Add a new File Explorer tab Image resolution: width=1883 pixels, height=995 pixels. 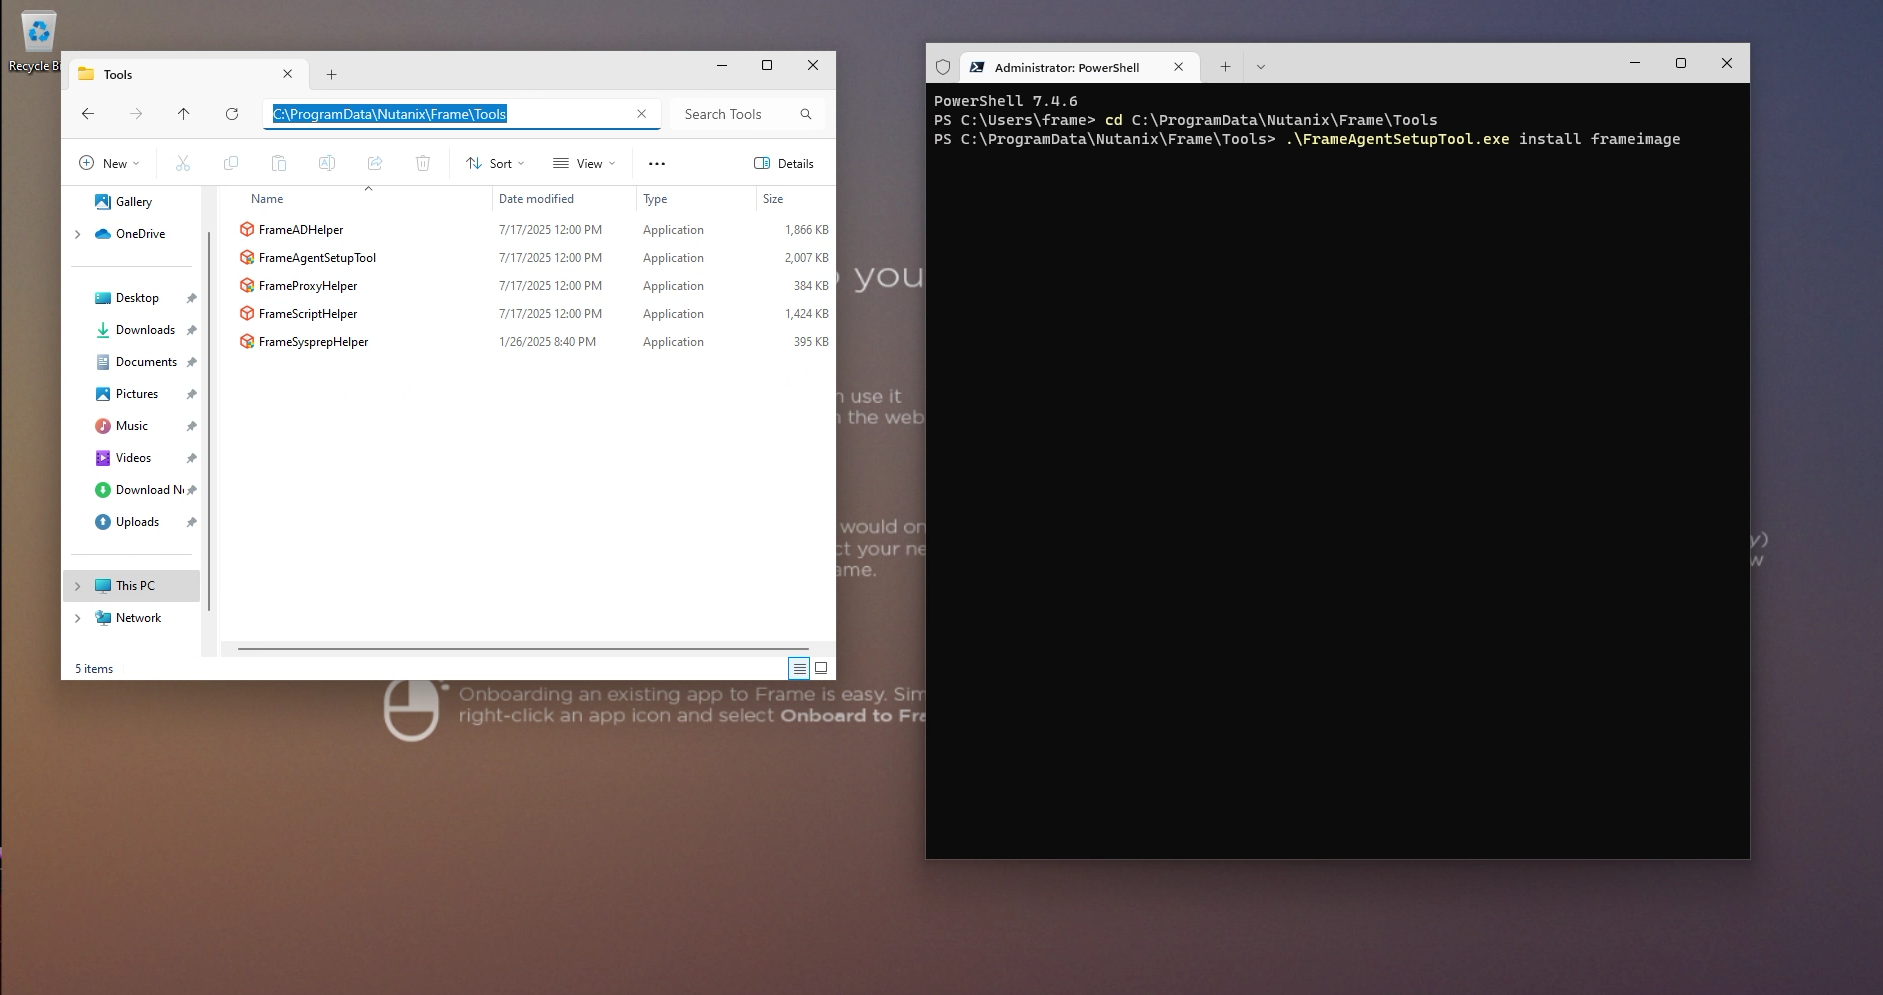(x=331, y=74)
